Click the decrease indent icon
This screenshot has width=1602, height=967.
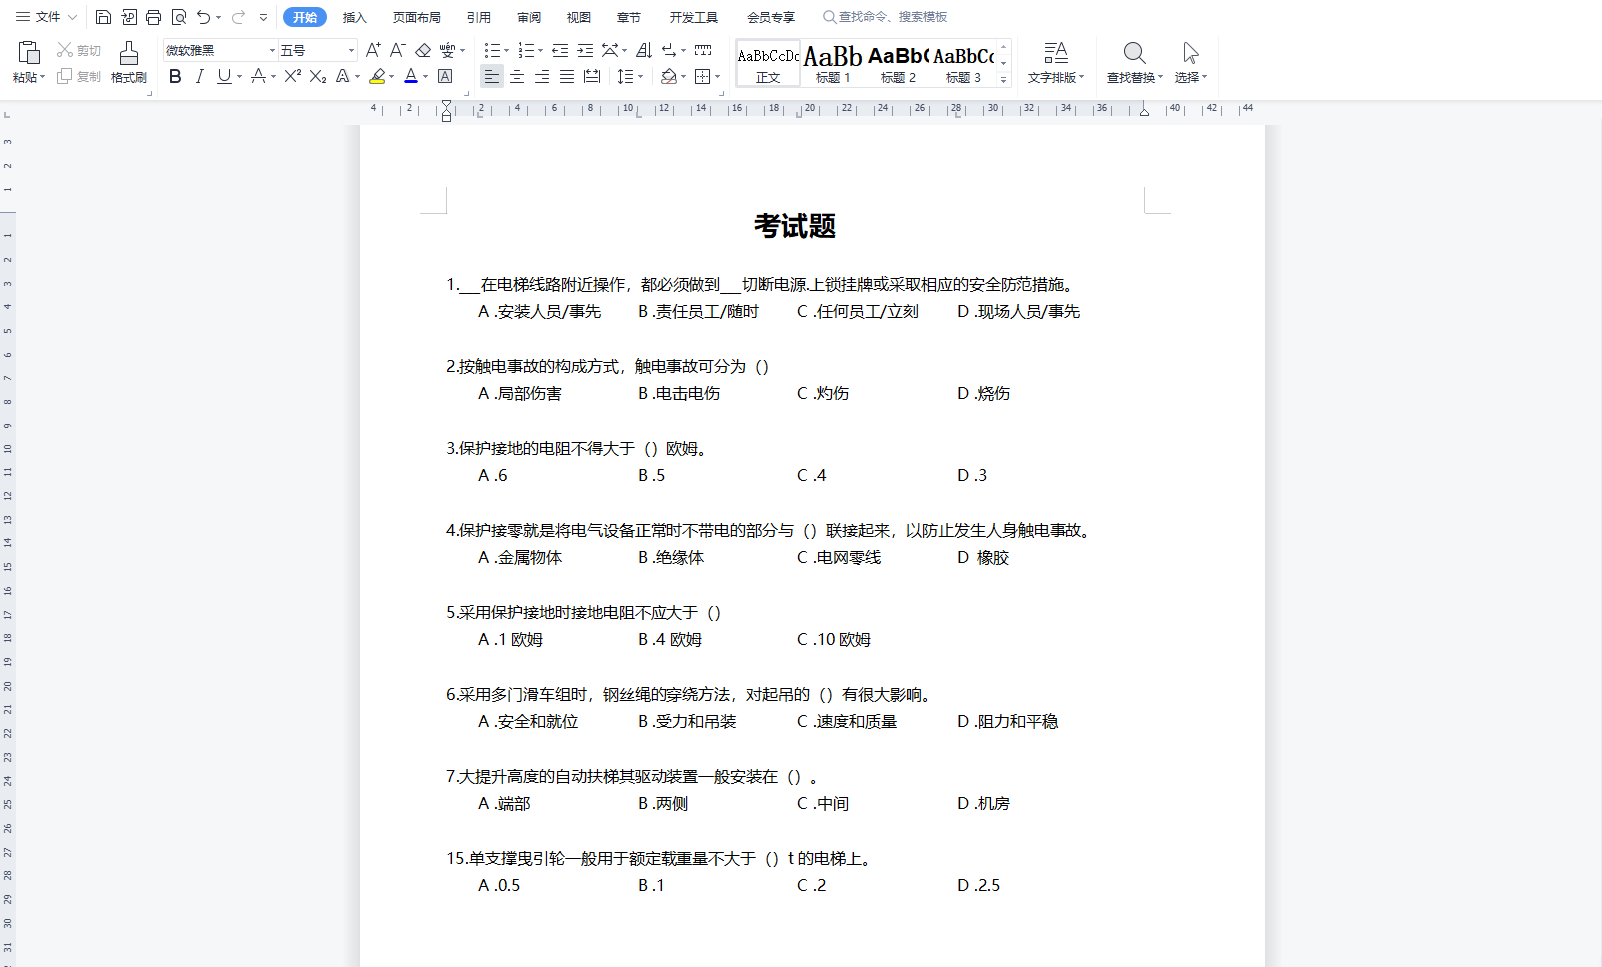pyautogui.click(x=560, y=50)
